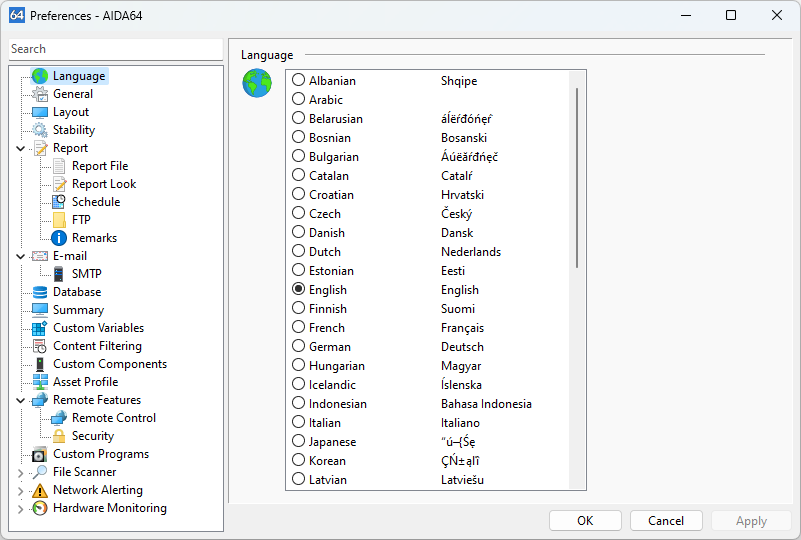Collapse the Remote Features tree node
The image size is (801, 540).
(20, 401)
